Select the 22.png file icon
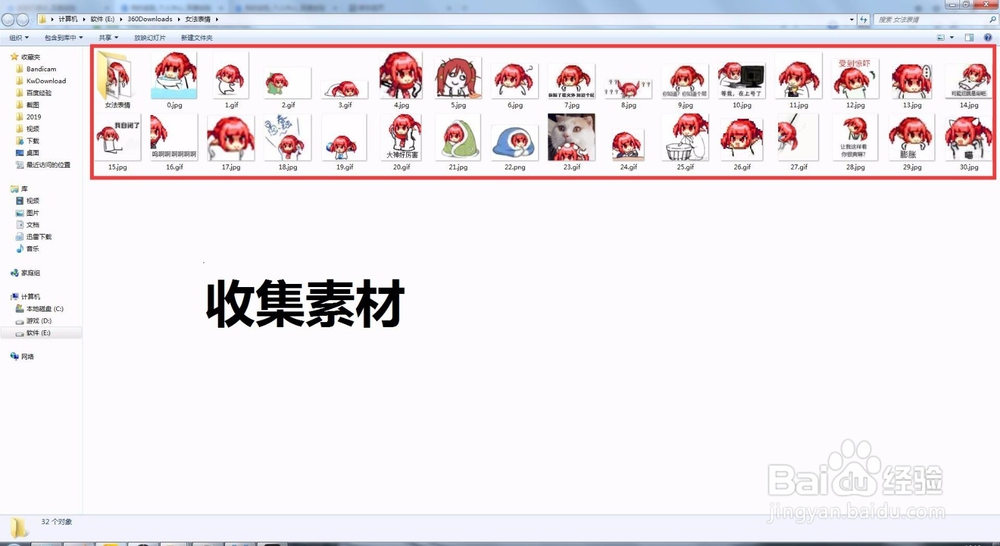Viewport: 1000px width, 546px height. pyautogui.click(x=515, y=144)
